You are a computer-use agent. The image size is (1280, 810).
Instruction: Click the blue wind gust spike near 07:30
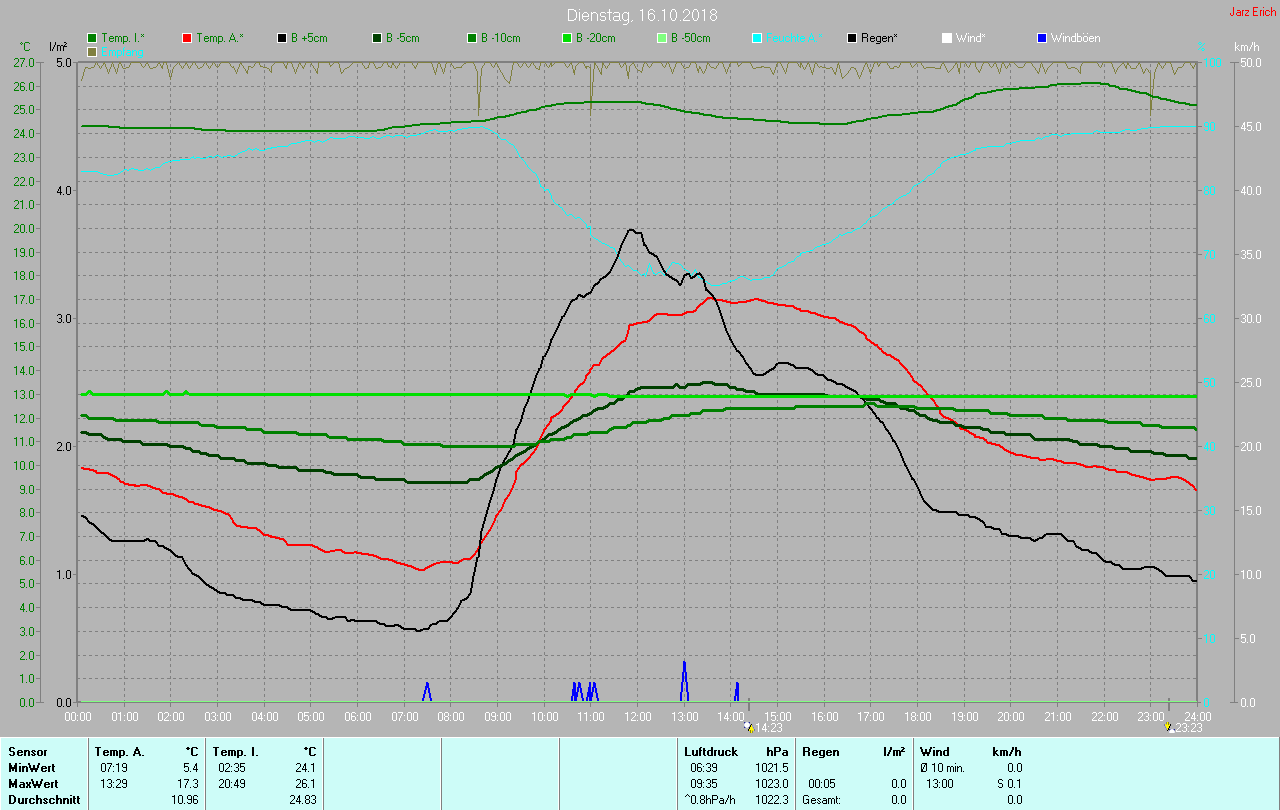pyautogui.click(x=428, y=692)
